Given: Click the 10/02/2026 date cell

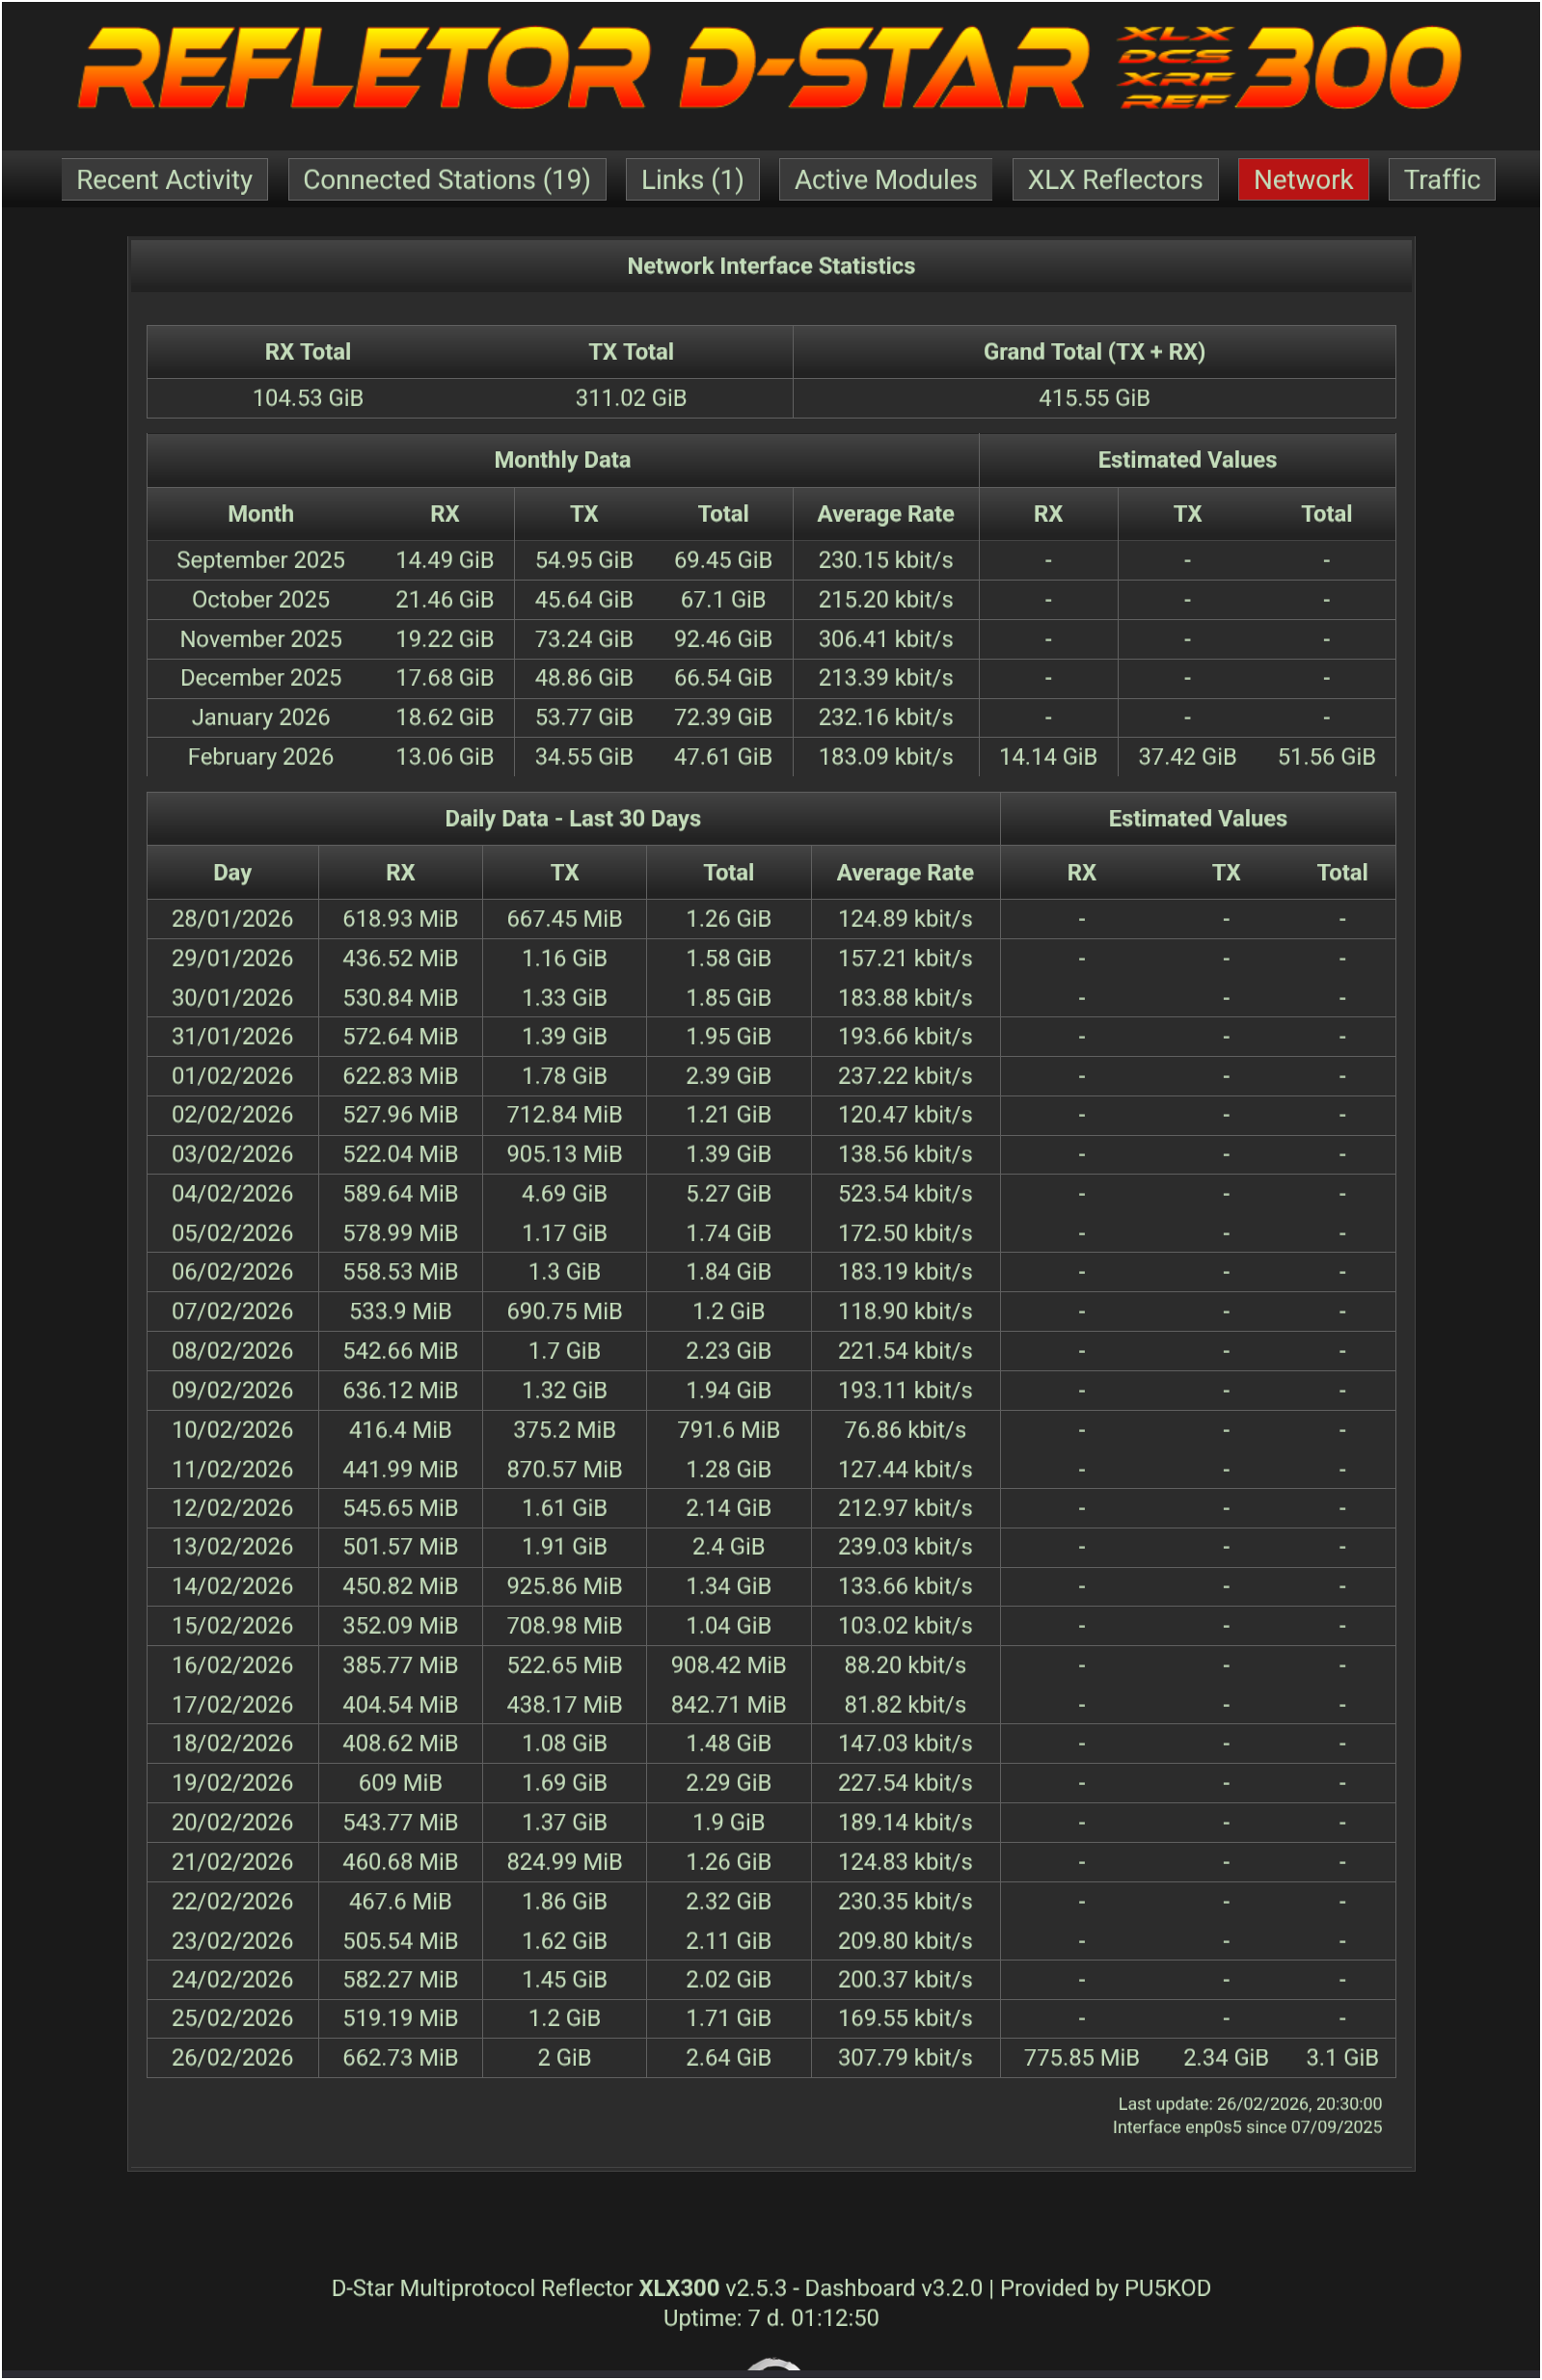Looking at the screenshot, I should coord(232,1430).
